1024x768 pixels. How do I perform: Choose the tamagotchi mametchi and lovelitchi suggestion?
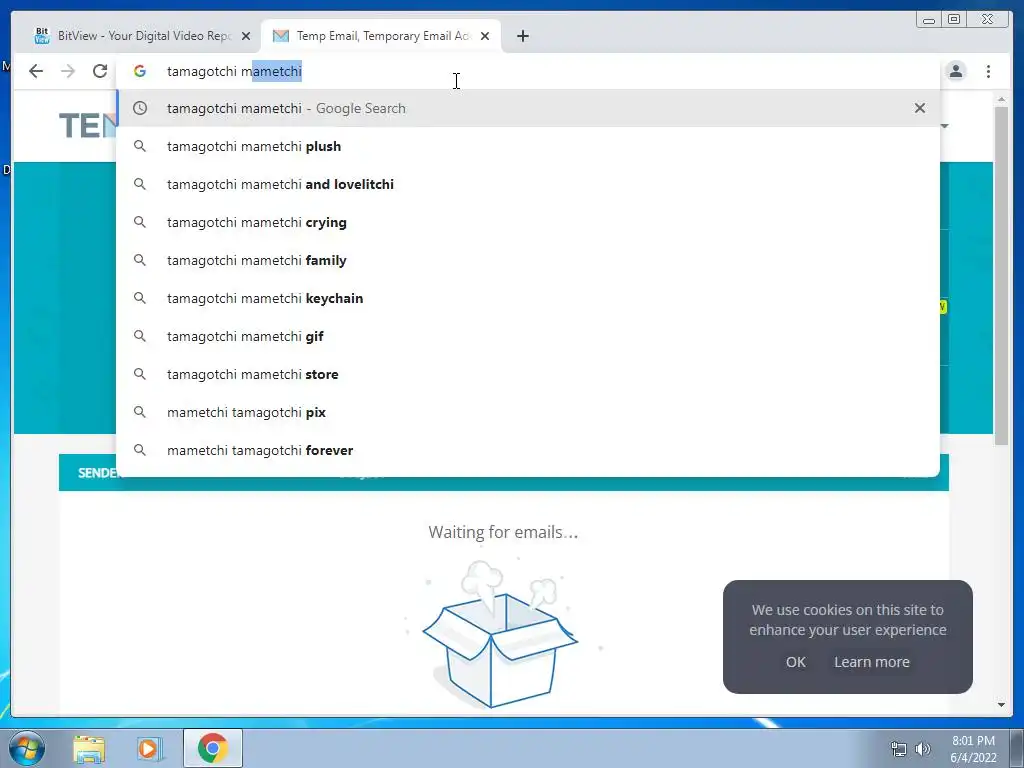pyautogui.click(x=528, y=184)
